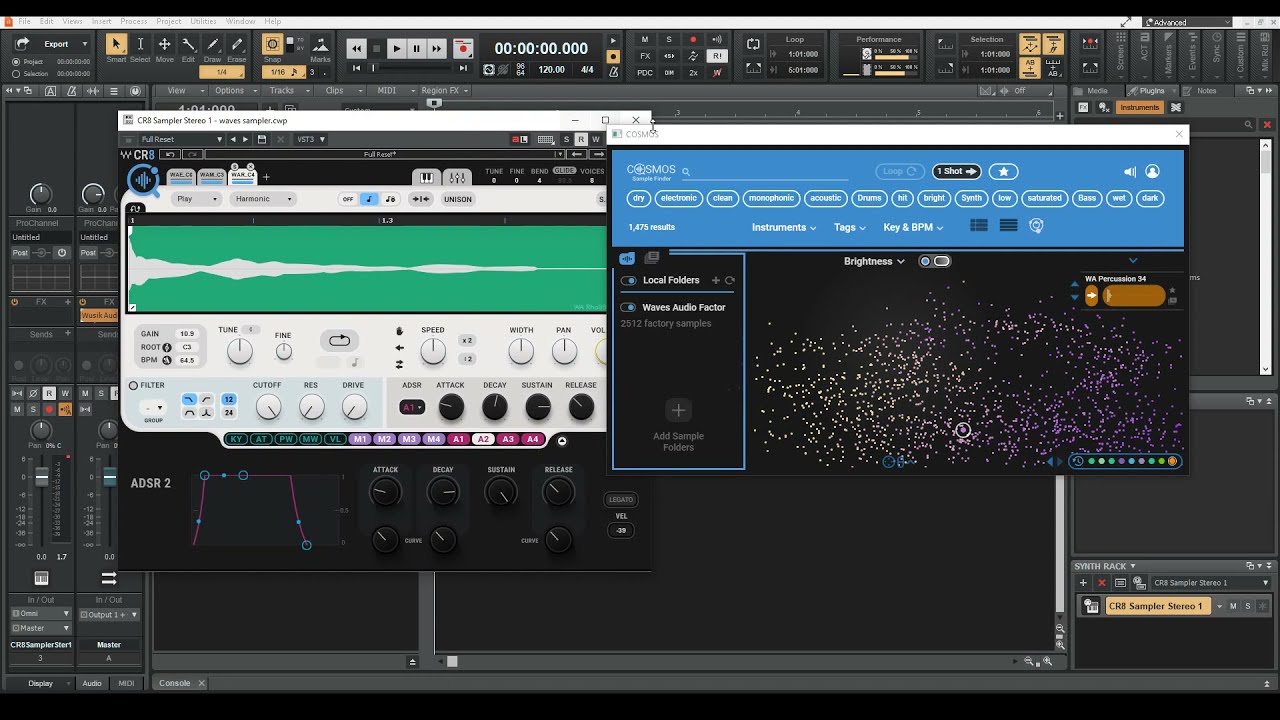The image size is (1280, 720).
Task: Set CR8 sync mode to OFF
Action: (x=348, y=199)
